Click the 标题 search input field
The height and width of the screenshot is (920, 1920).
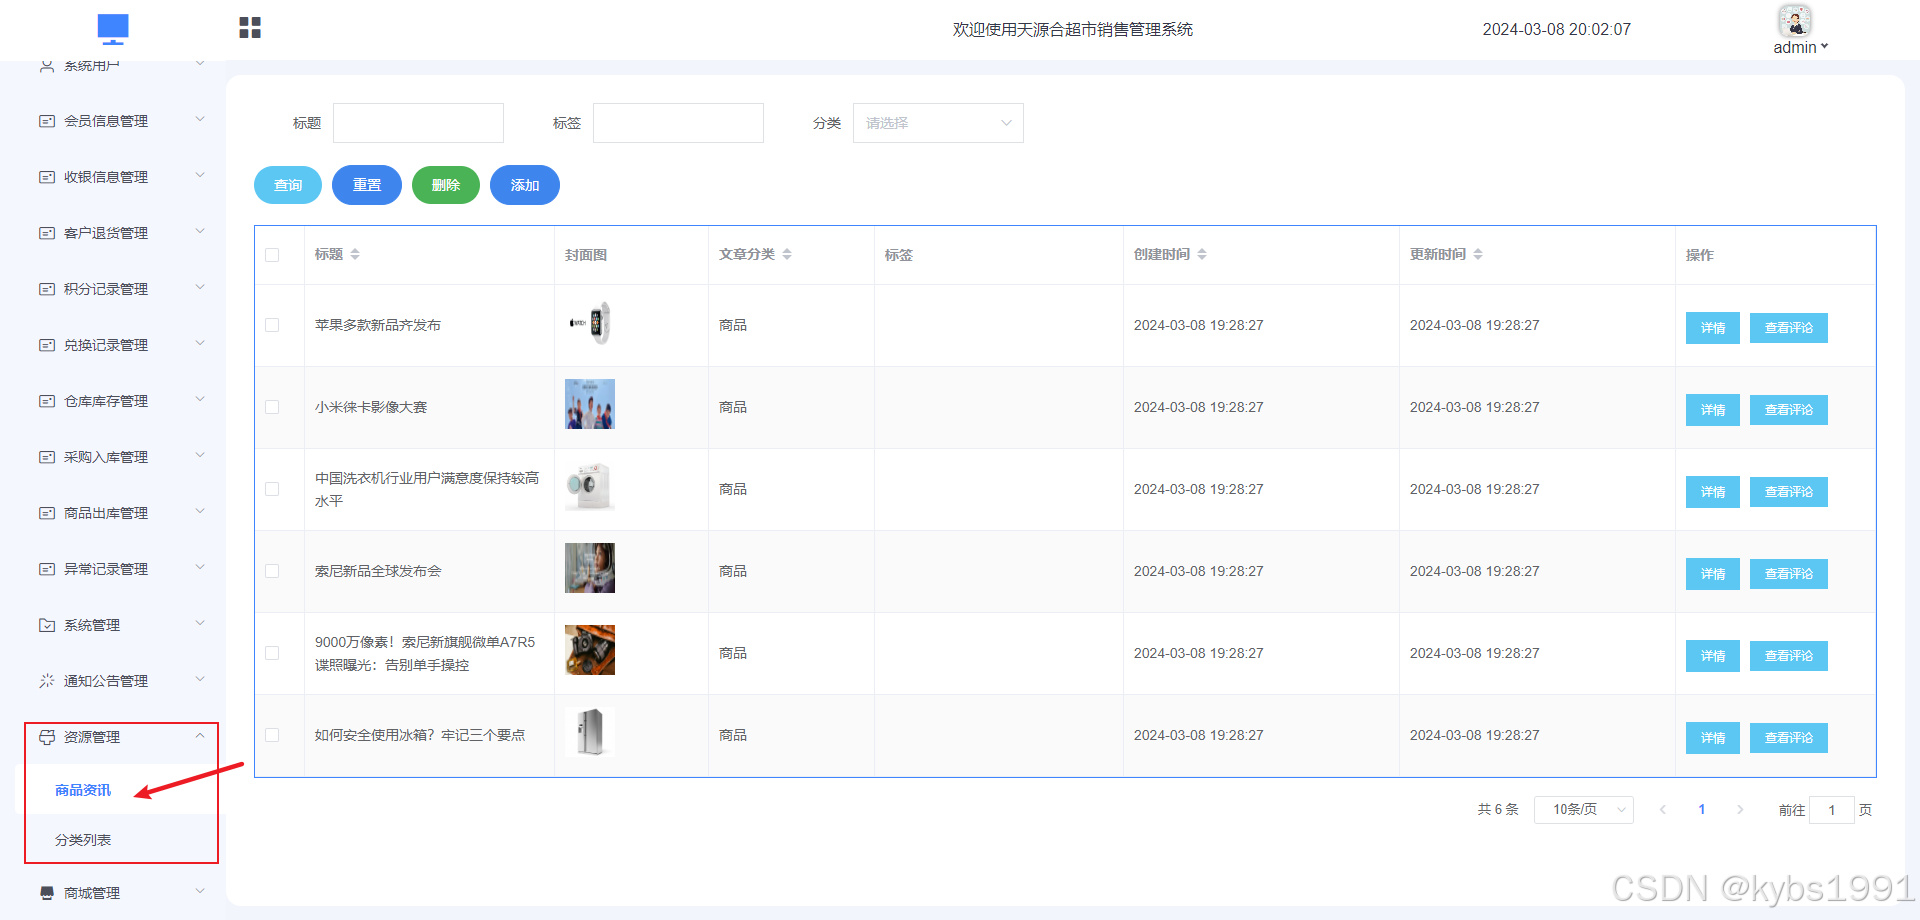[x=418, y=123]
